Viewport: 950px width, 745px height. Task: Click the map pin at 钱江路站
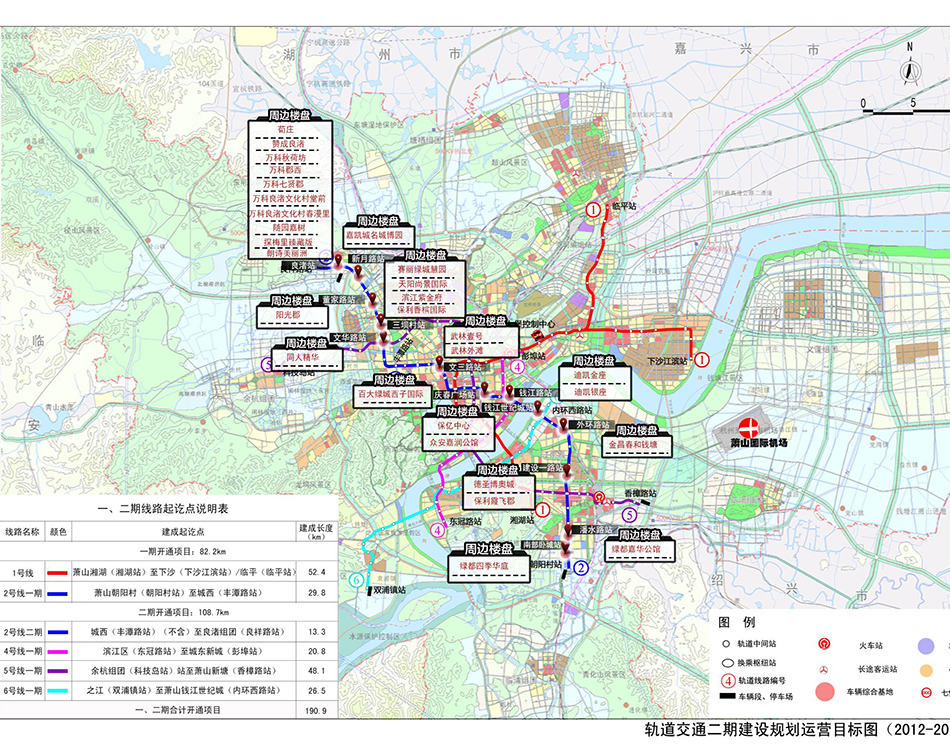(510, 391)
